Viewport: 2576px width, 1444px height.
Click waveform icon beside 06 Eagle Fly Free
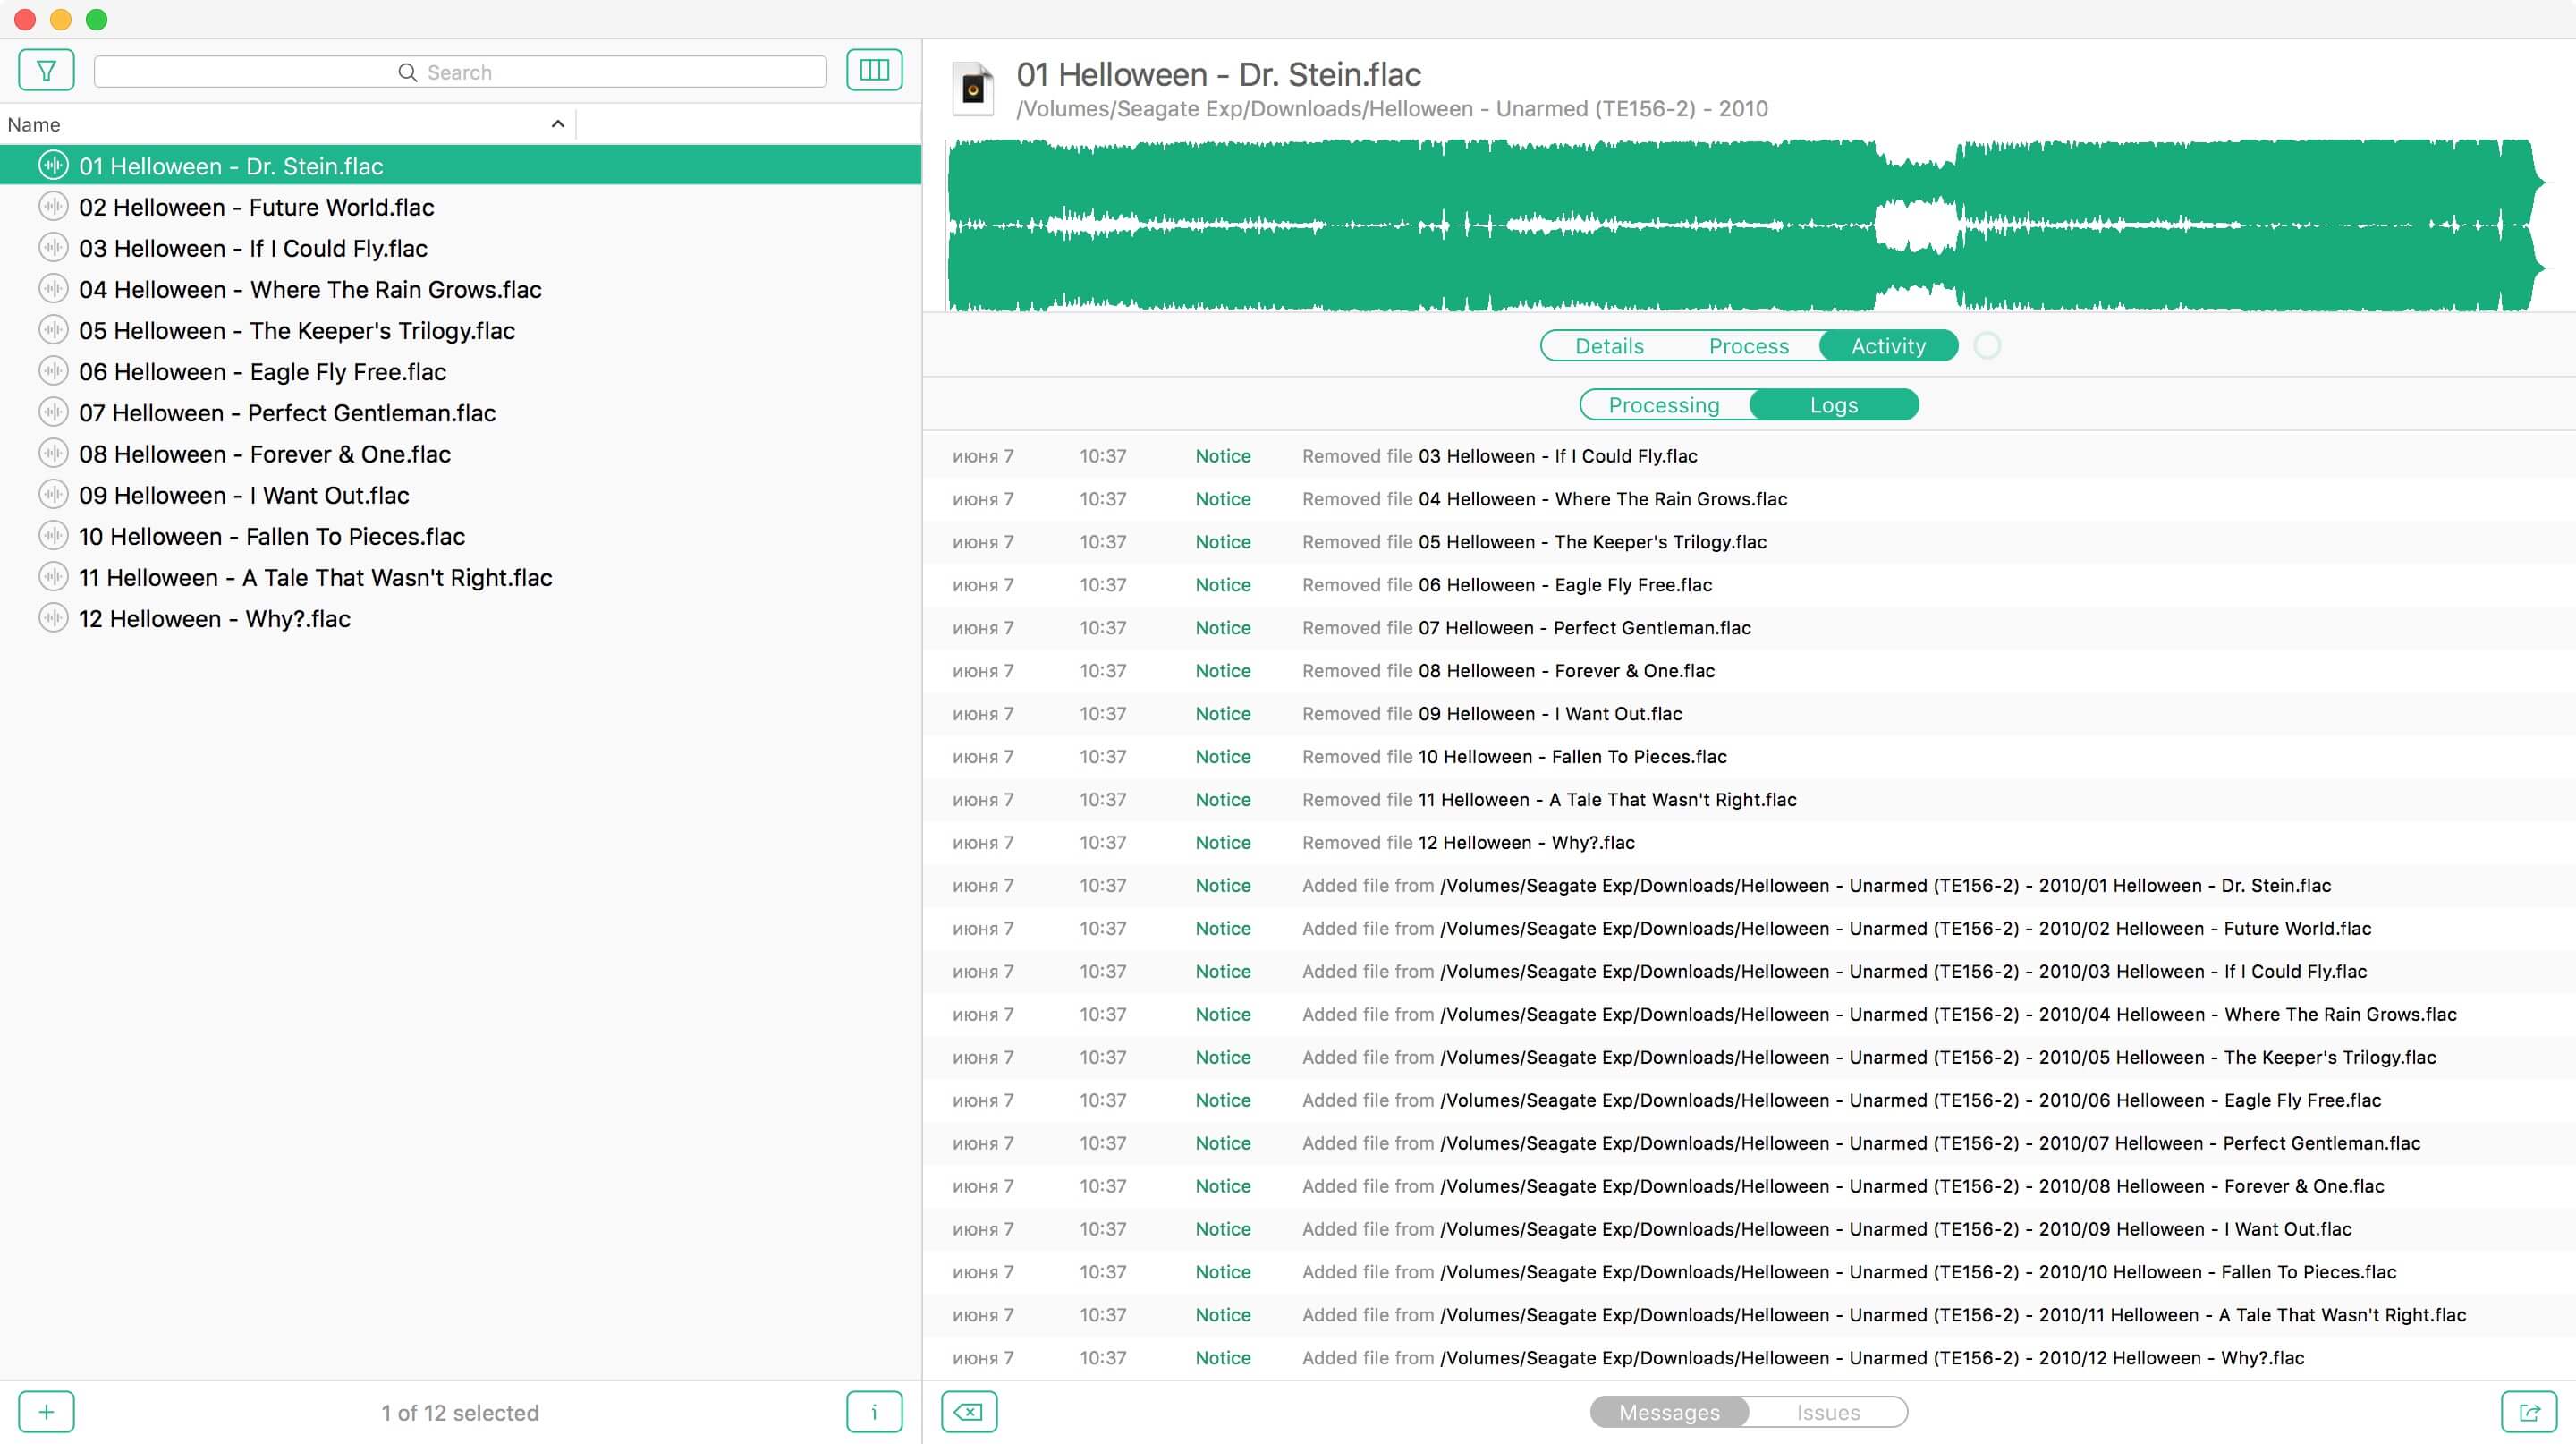coord(53,371)
